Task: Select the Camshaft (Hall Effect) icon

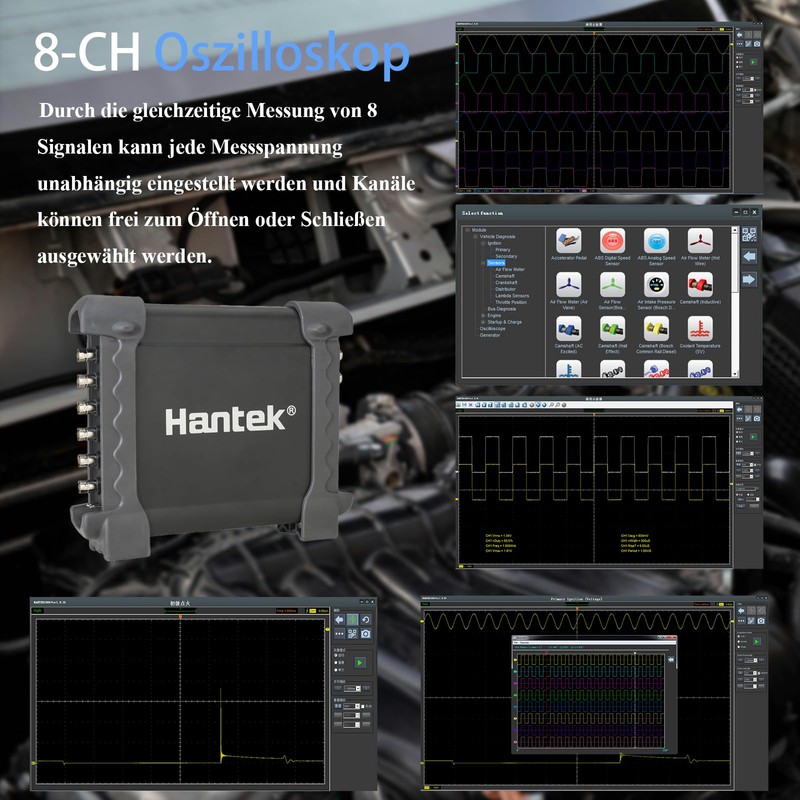Action: tap(612, 330)
